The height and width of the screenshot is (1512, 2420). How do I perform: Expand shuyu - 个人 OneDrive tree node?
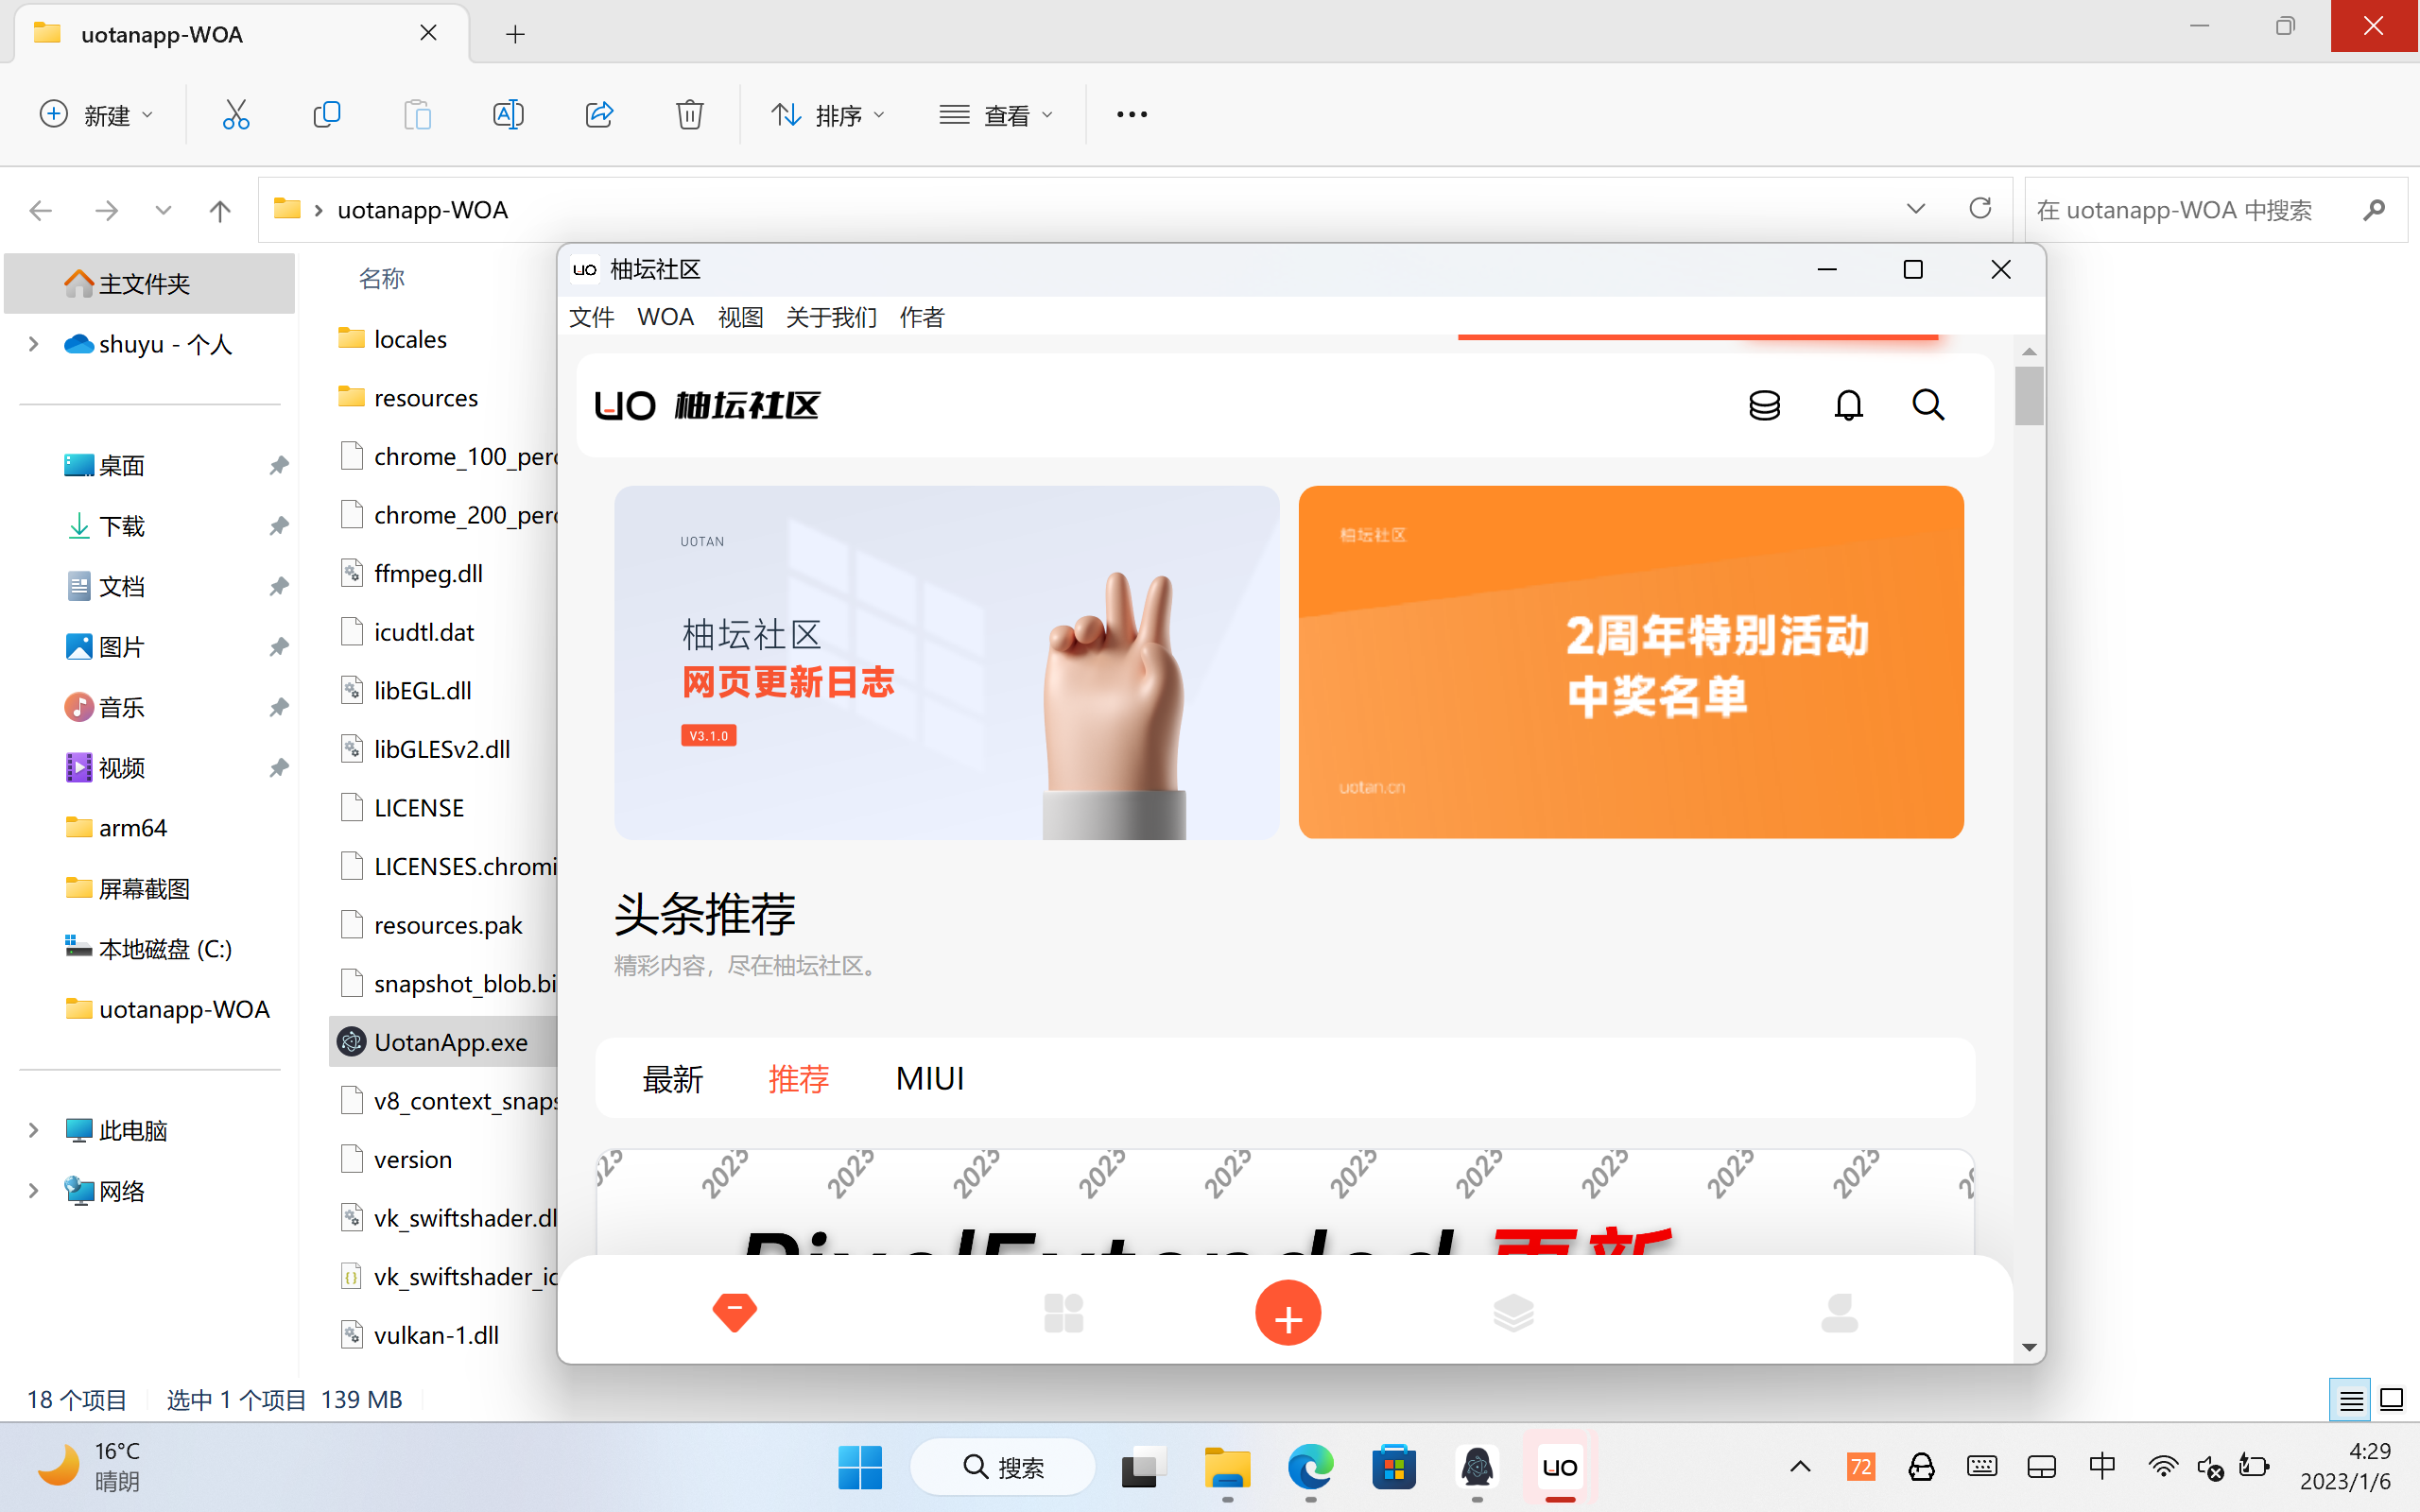pos(33,344)
